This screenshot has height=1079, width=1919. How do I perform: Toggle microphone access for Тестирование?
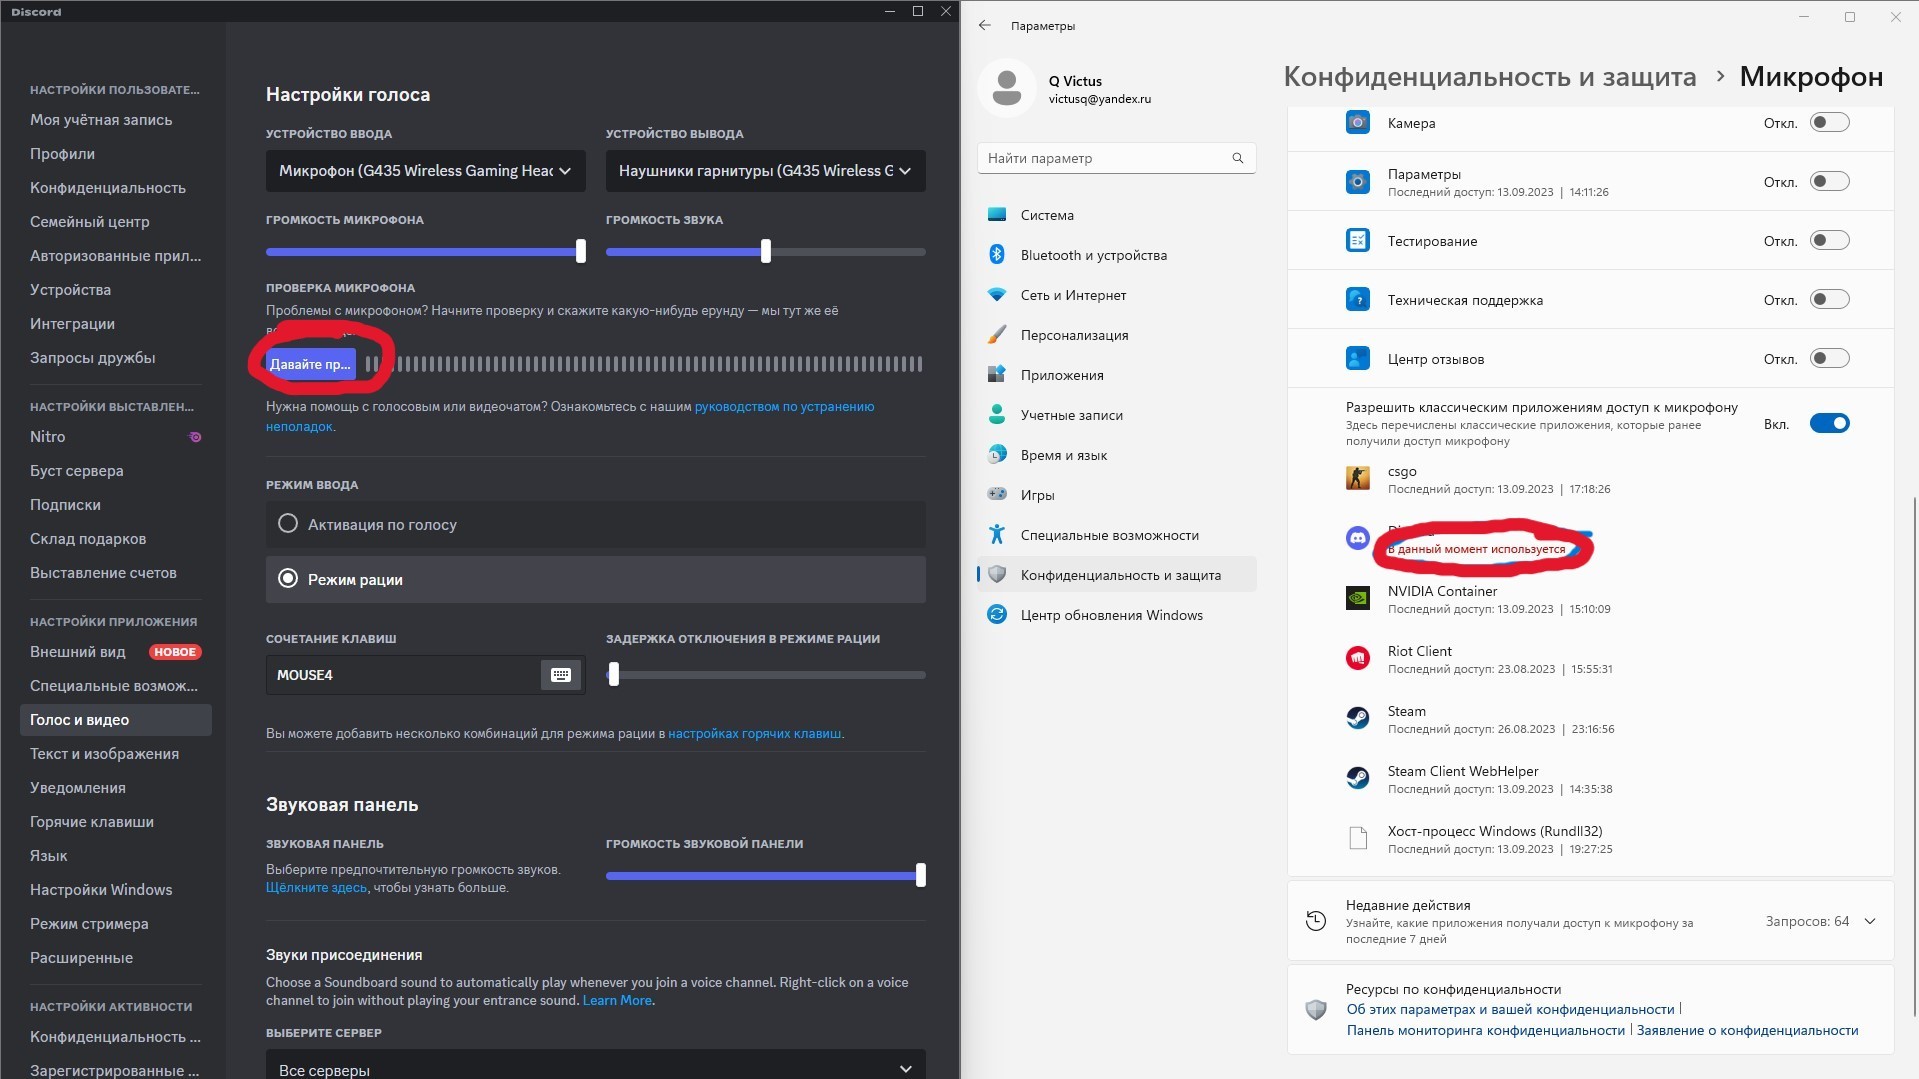1829,241
